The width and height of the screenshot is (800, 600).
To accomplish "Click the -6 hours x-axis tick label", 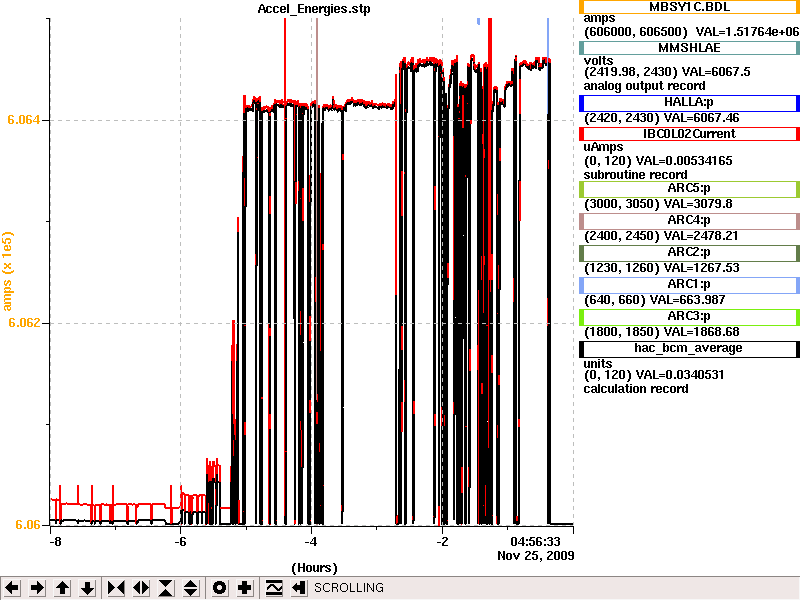I will click(x=180, y=542).
